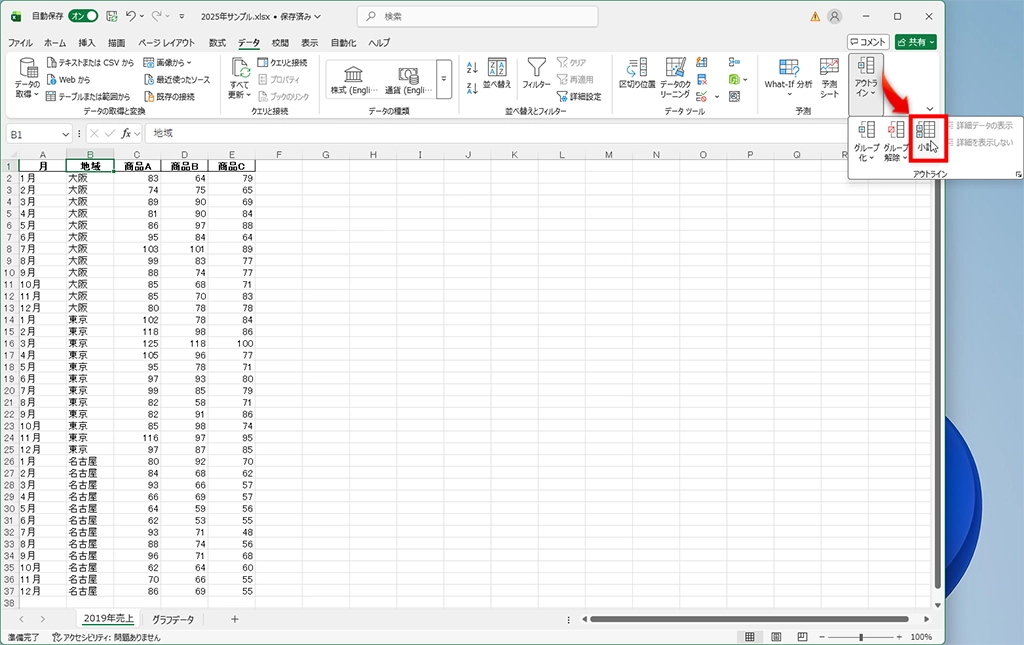The height and width of the screenshot is (645, 1024).
Task: Click the 検索 search box in title bar
Action: [x=477, y=16]
